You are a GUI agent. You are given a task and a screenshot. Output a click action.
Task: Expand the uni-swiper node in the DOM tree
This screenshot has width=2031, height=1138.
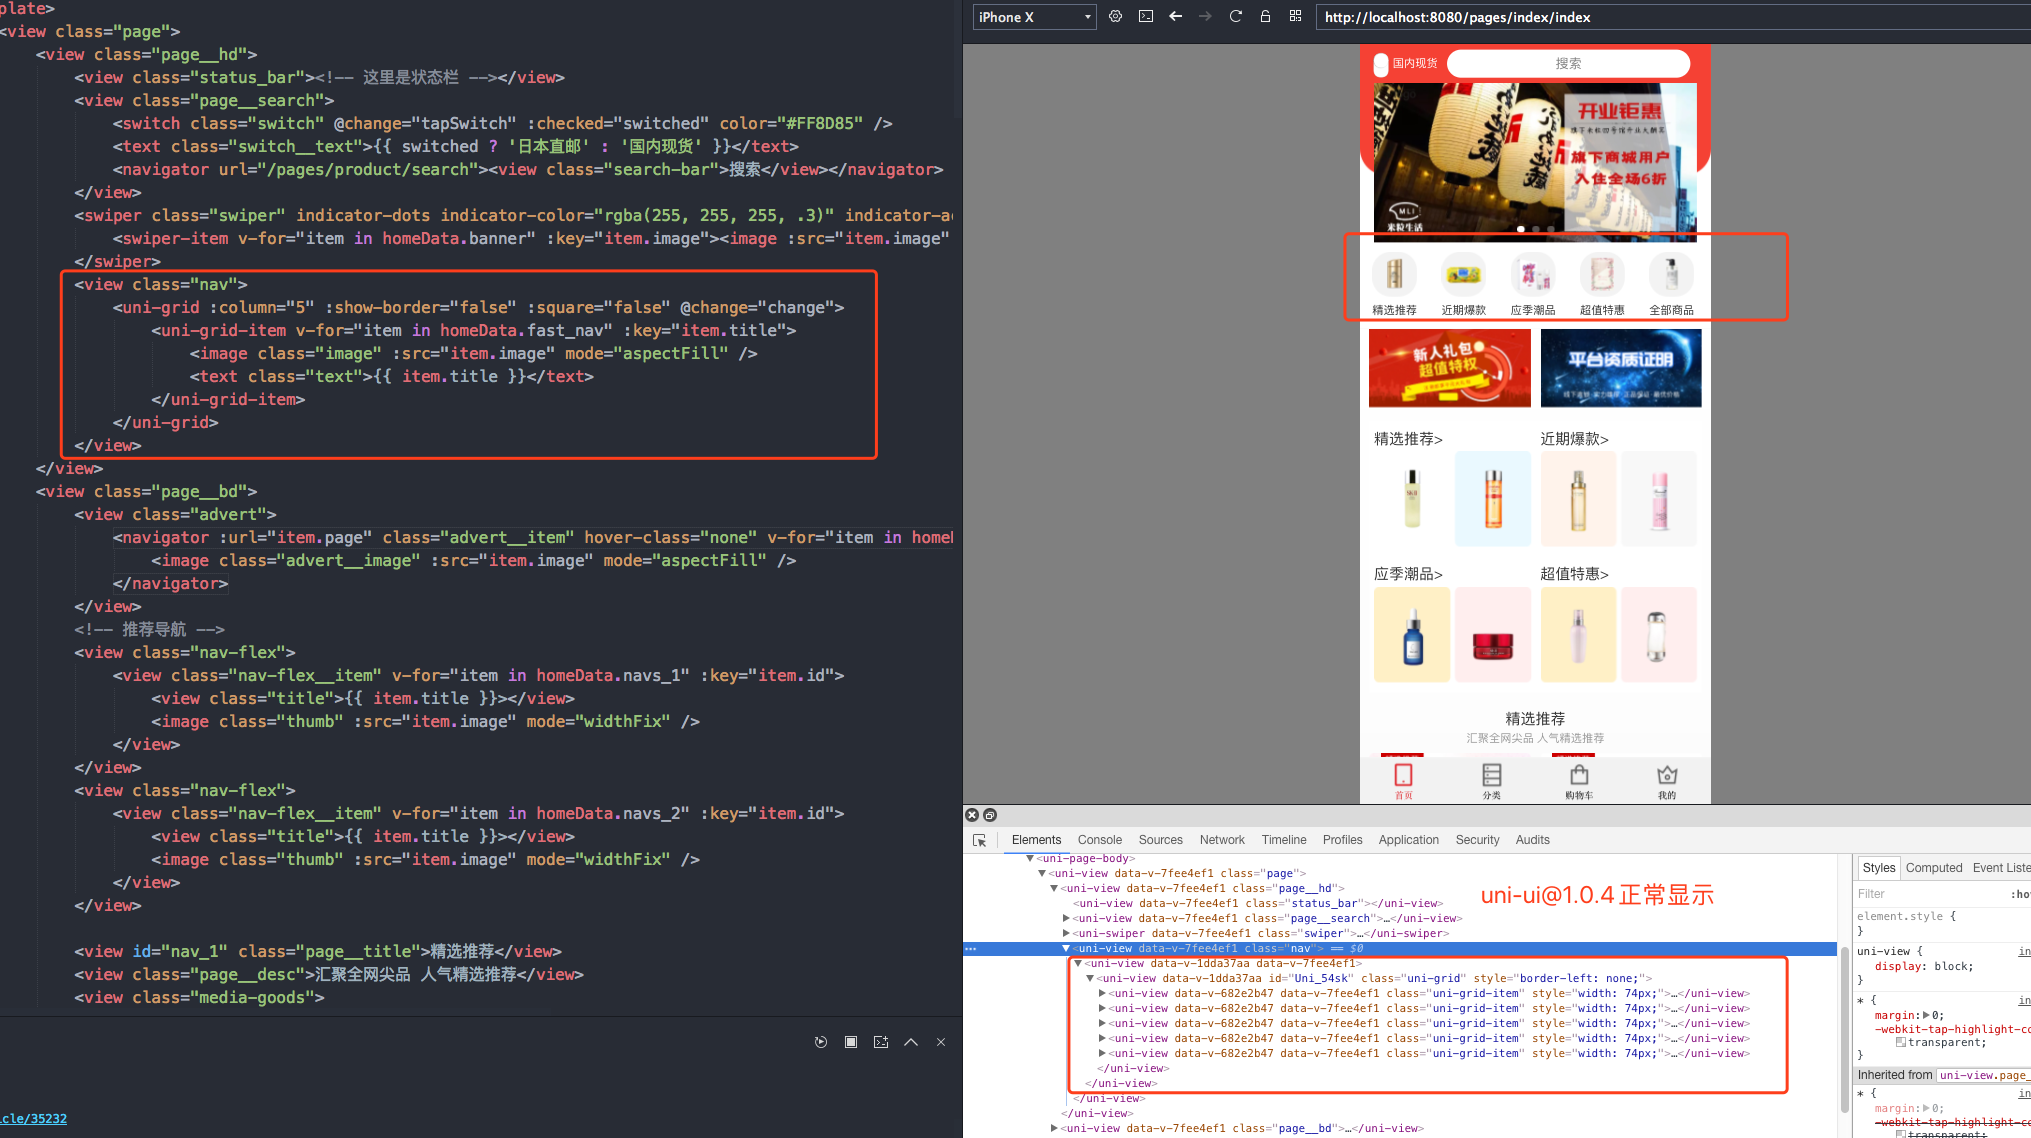[1066, 933]
